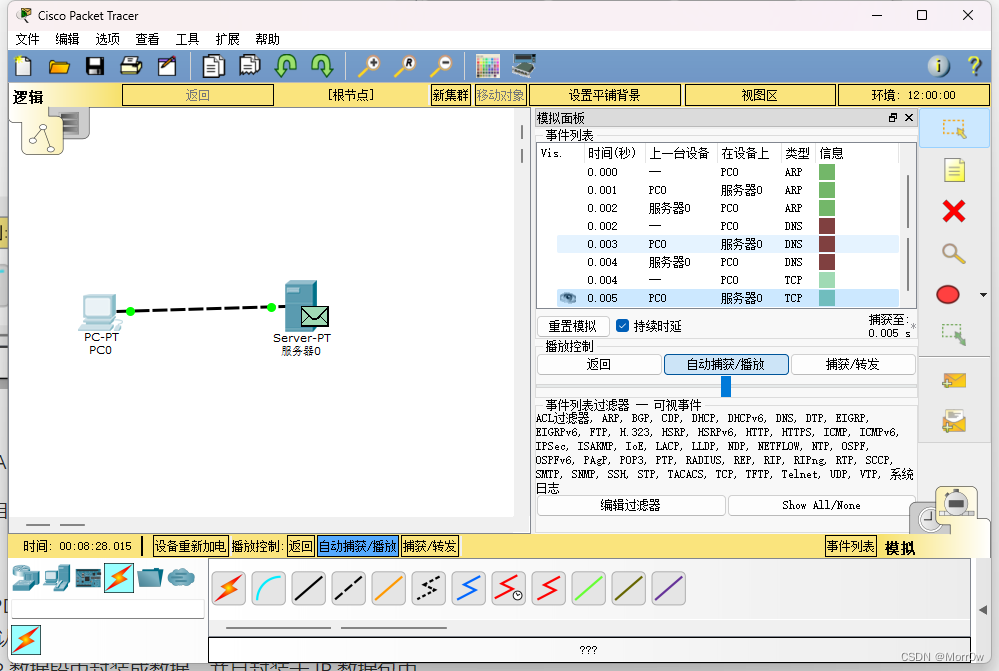Select the green octal cable
This screenshot has width=999, height=671.
[x=589, y=588]
